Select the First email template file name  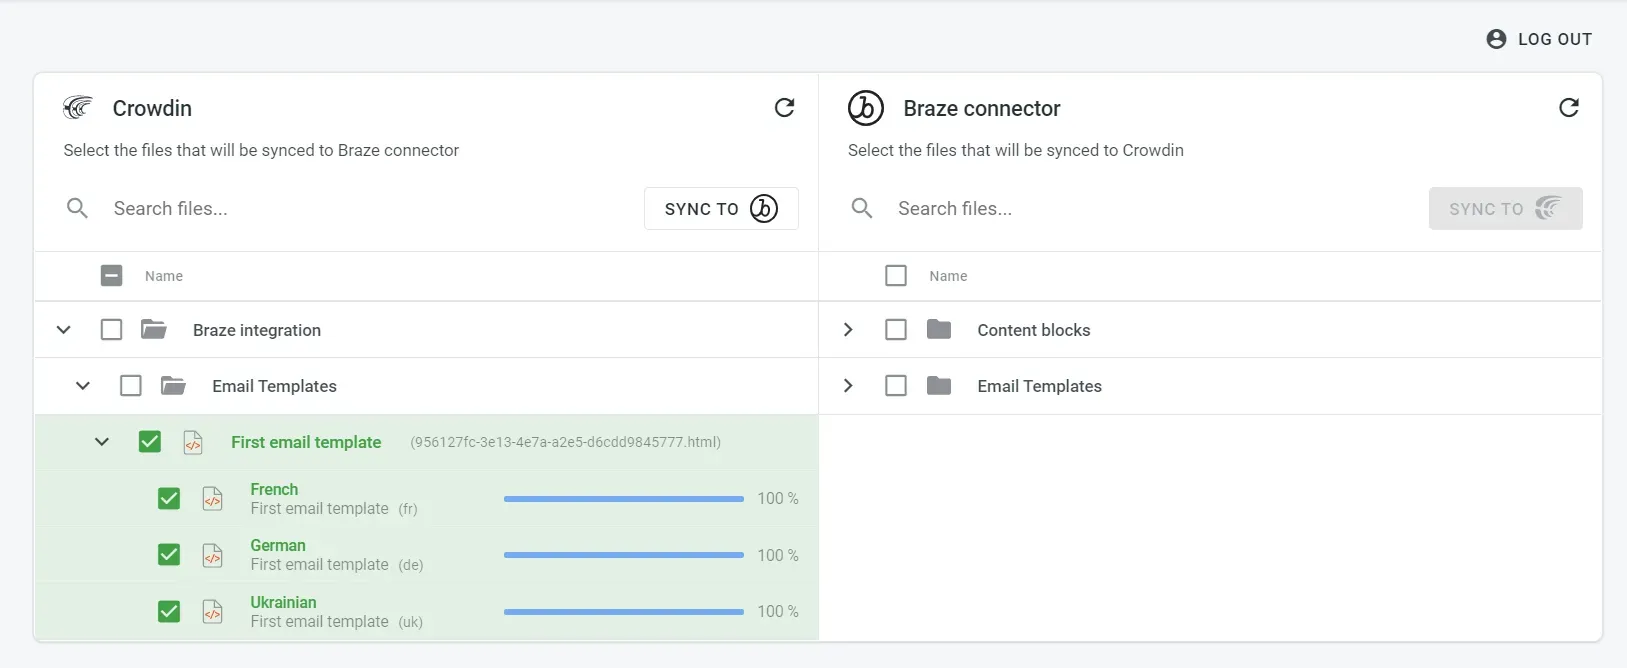[306, 442]
